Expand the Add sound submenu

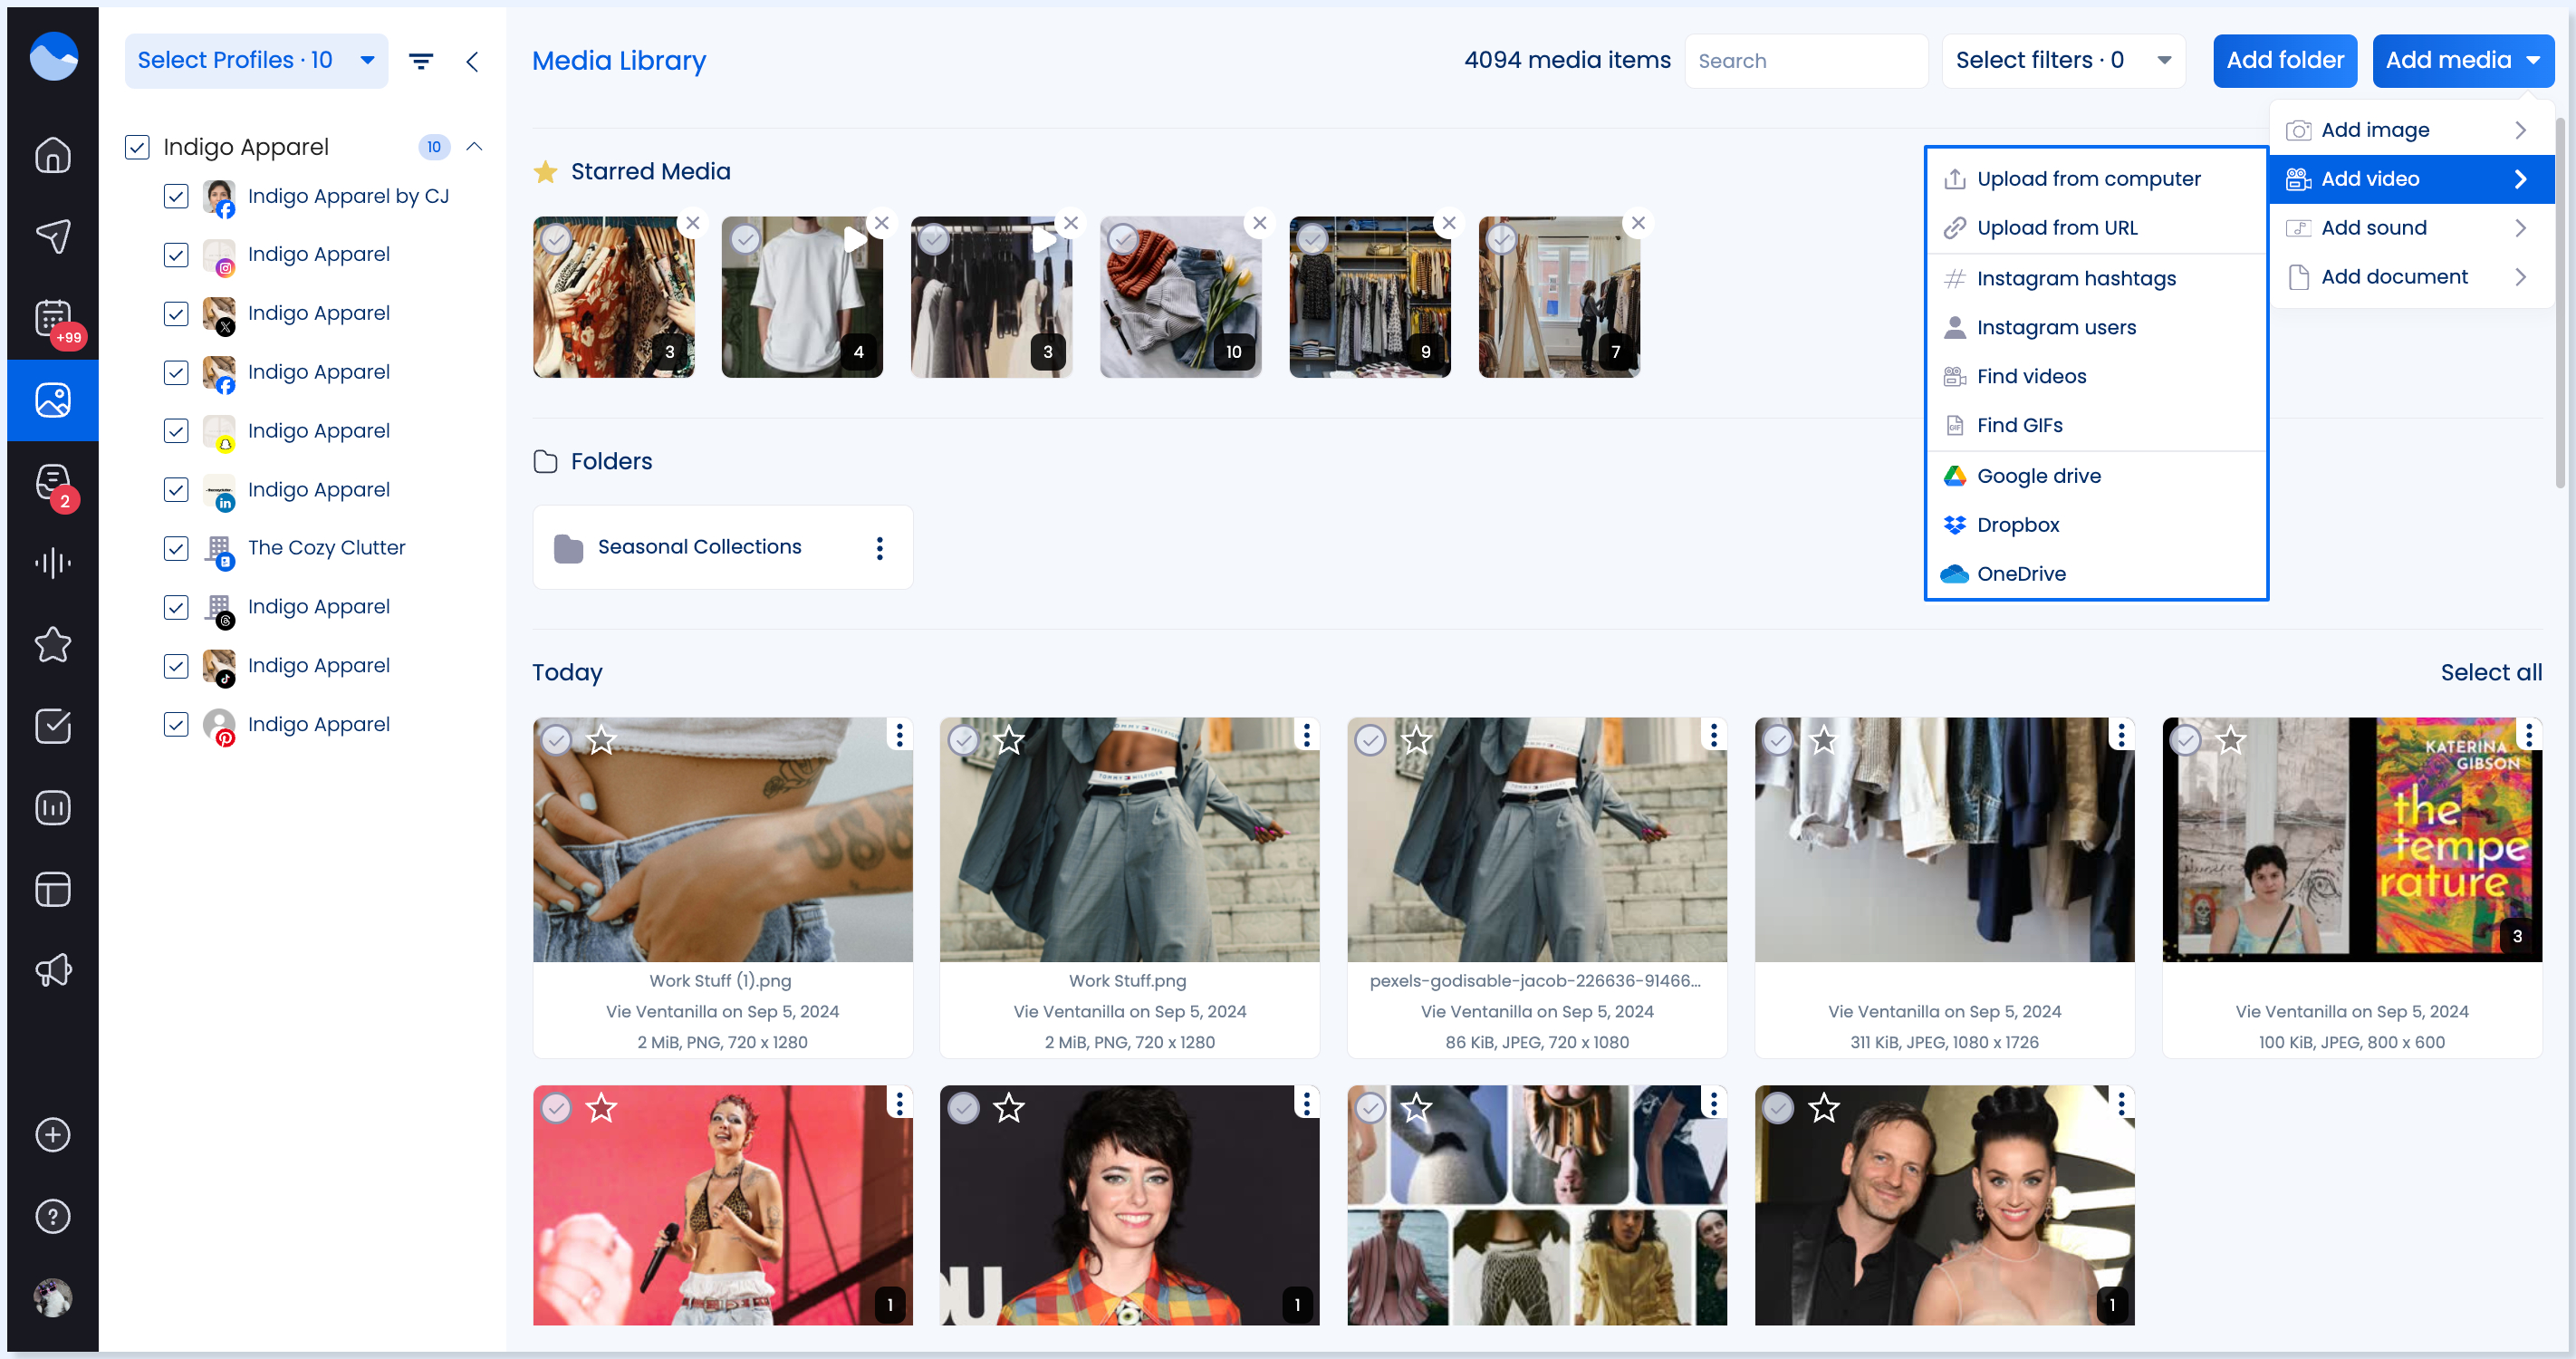click(x=2412, y=228)
